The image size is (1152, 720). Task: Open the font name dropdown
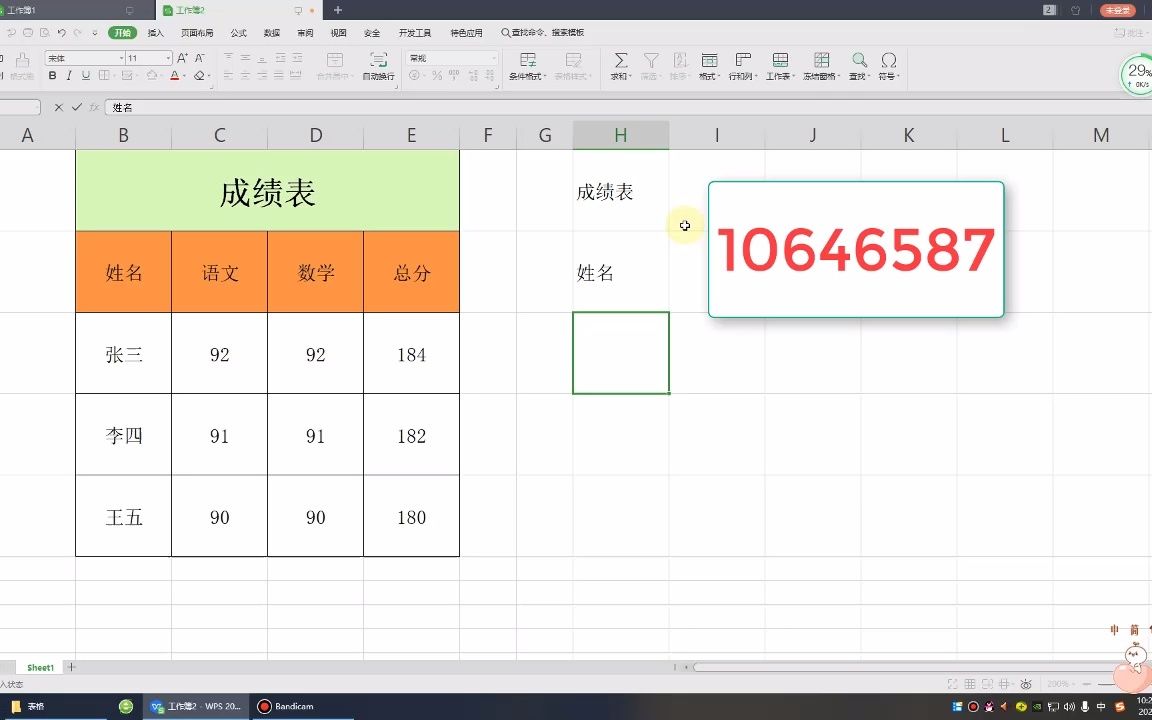click(x=121, y=58)
